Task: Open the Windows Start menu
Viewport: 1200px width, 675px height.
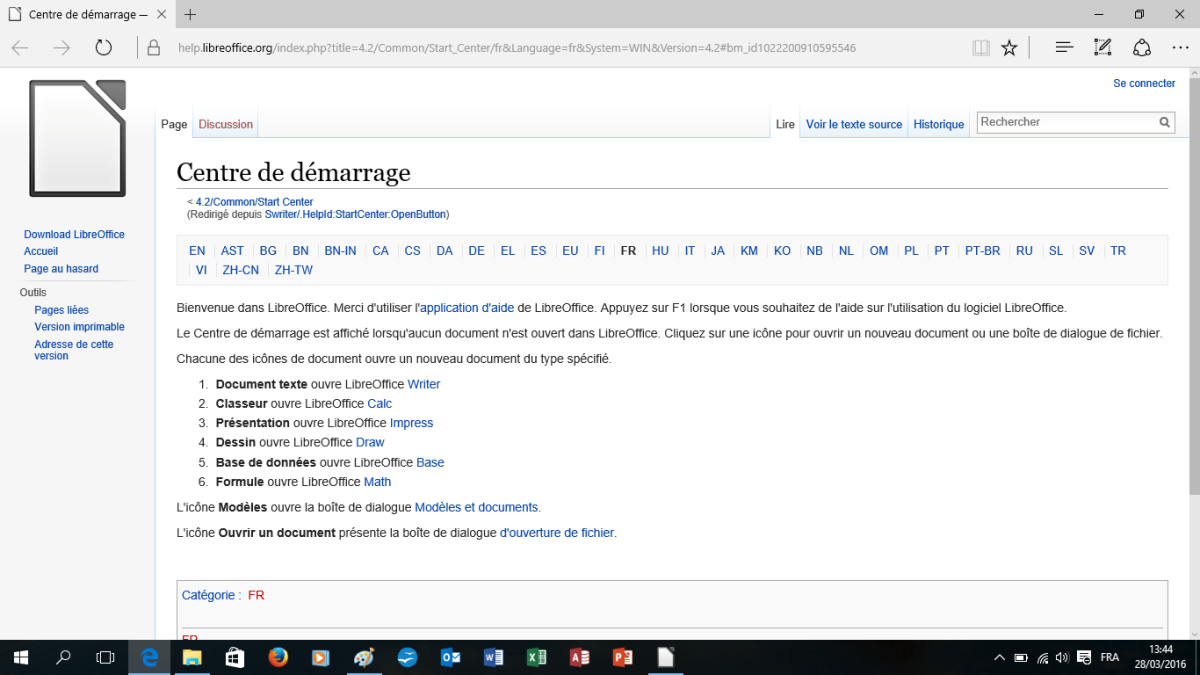Action: 20,657
